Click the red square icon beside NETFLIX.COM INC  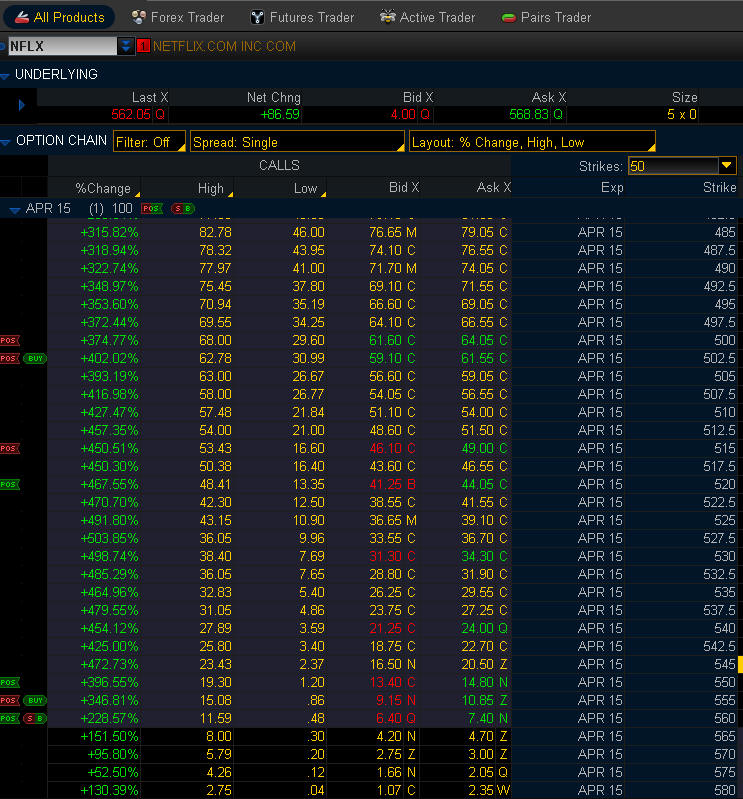(x=143, y=46)
